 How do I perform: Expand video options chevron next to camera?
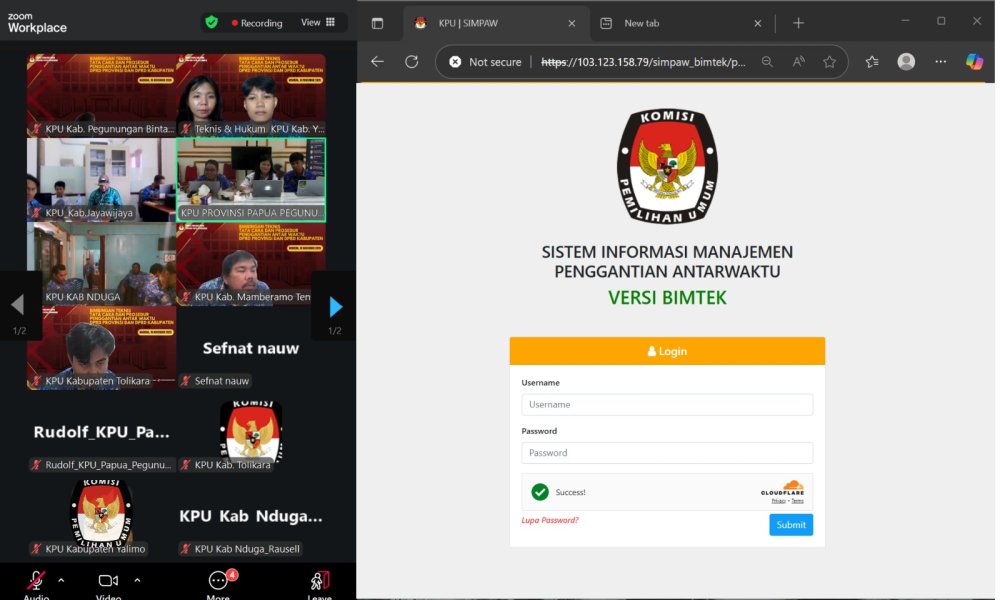137,580
